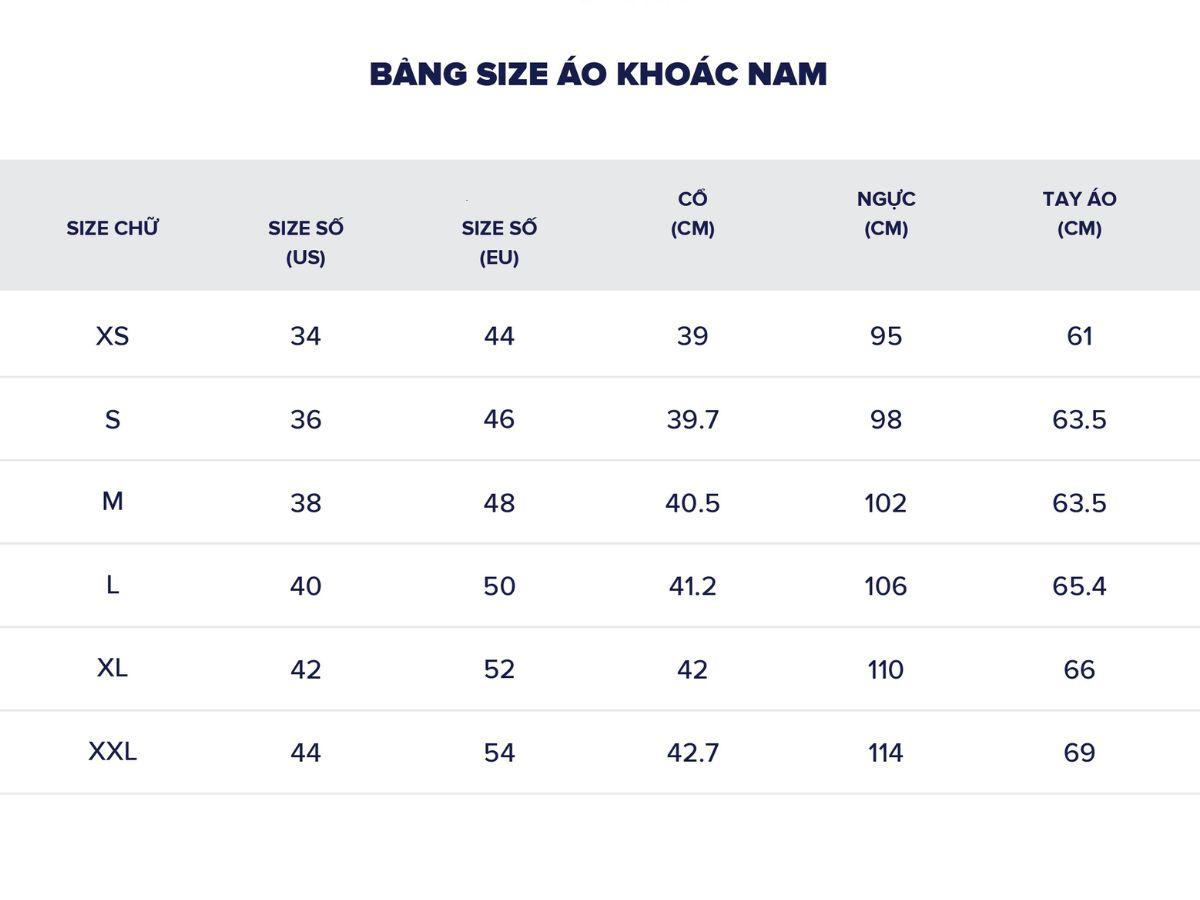Click the 65.4 sleeve measurement cell
The width and height of the screenshot is (1200, 900).
1079,586
